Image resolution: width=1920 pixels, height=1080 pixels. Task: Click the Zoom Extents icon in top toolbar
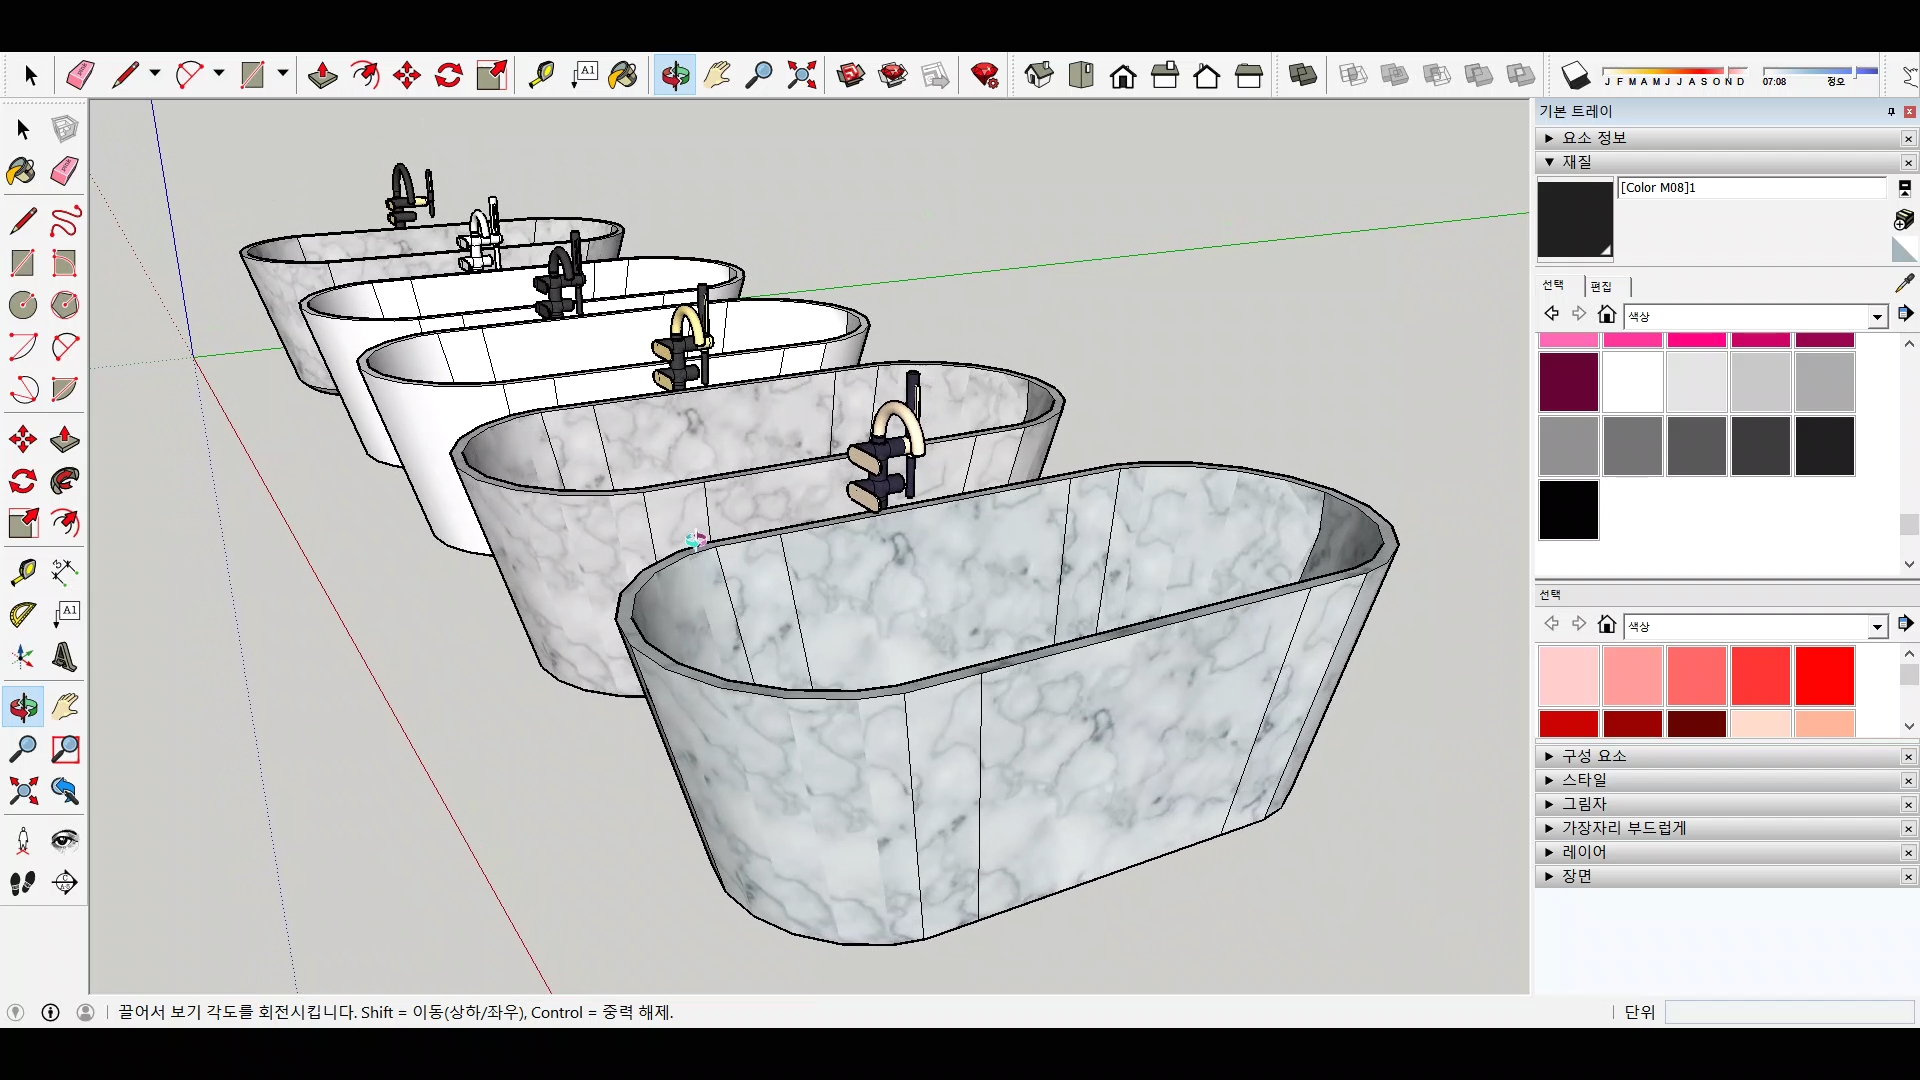point(801,75)
